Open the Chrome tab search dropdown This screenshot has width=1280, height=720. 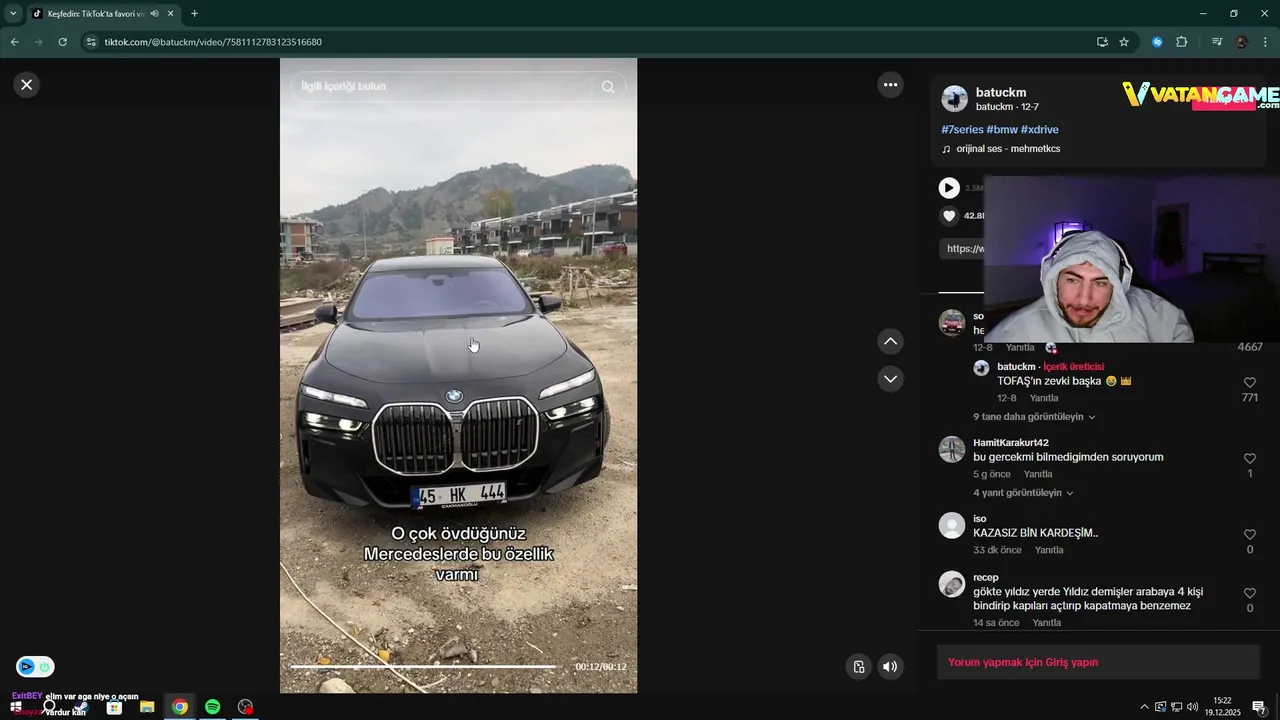(x=13, y=14)
